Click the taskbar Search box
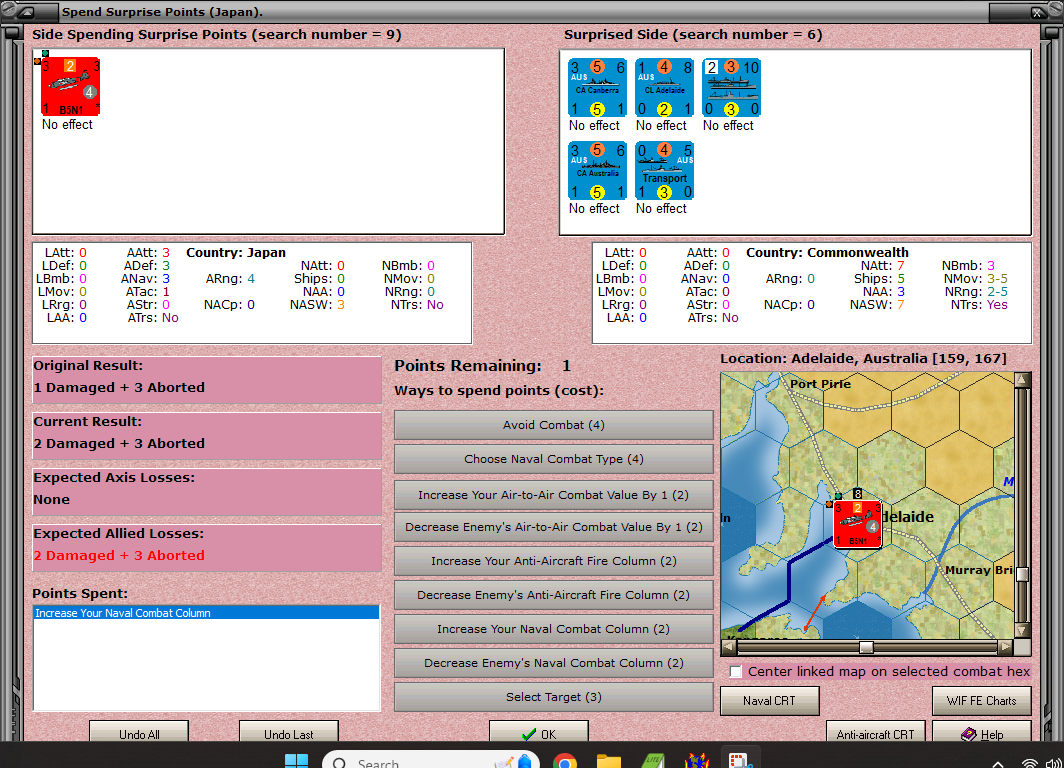The height and width of the screenshot is (768, 1064). pyautogui.click(x=430, y=761)
